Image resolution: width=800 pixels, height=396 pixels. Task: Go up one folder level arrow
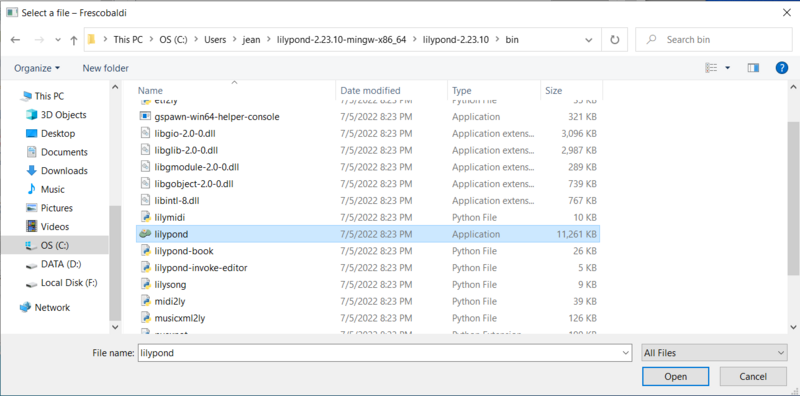point(74,40)
